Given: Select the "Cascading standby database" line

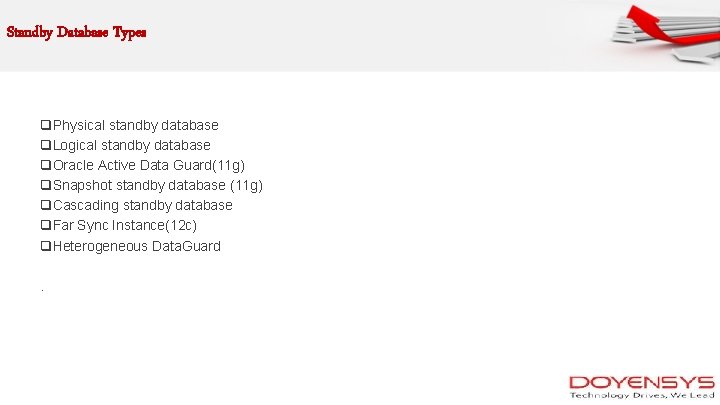Looking at the screenshot, I should (142, 205).
